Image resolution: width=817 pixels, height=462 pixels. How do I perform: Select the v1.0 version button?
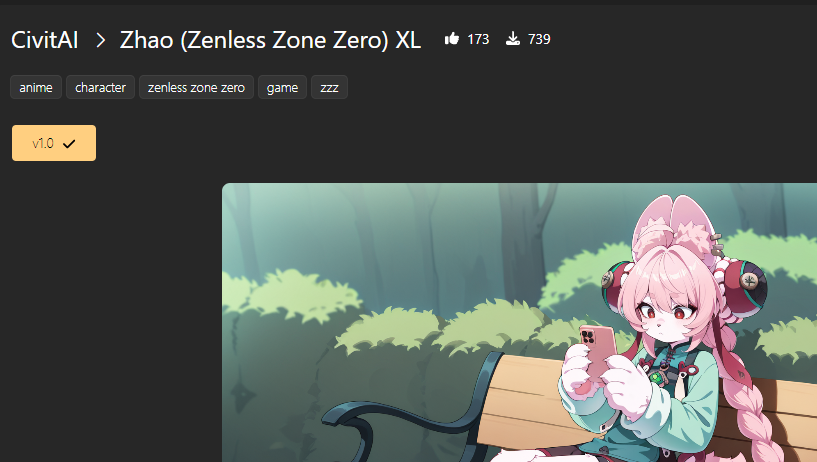click(54, 143)
